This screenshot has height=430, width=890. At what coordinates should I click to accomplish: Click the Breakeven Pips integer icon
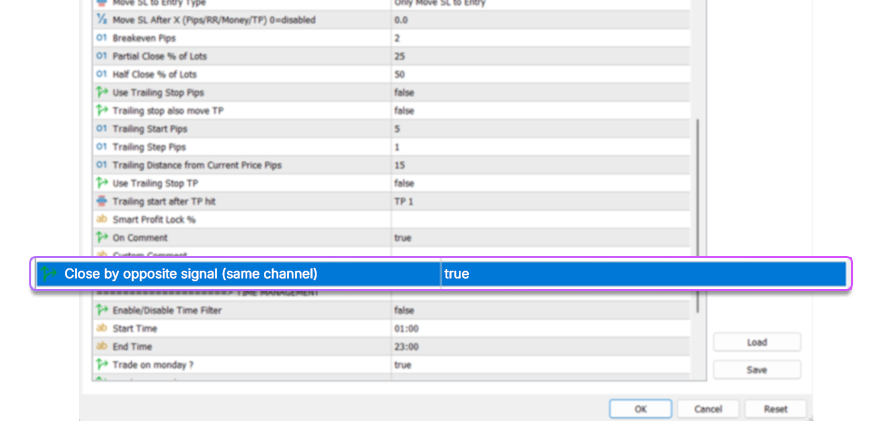click(x=101, y=38)
